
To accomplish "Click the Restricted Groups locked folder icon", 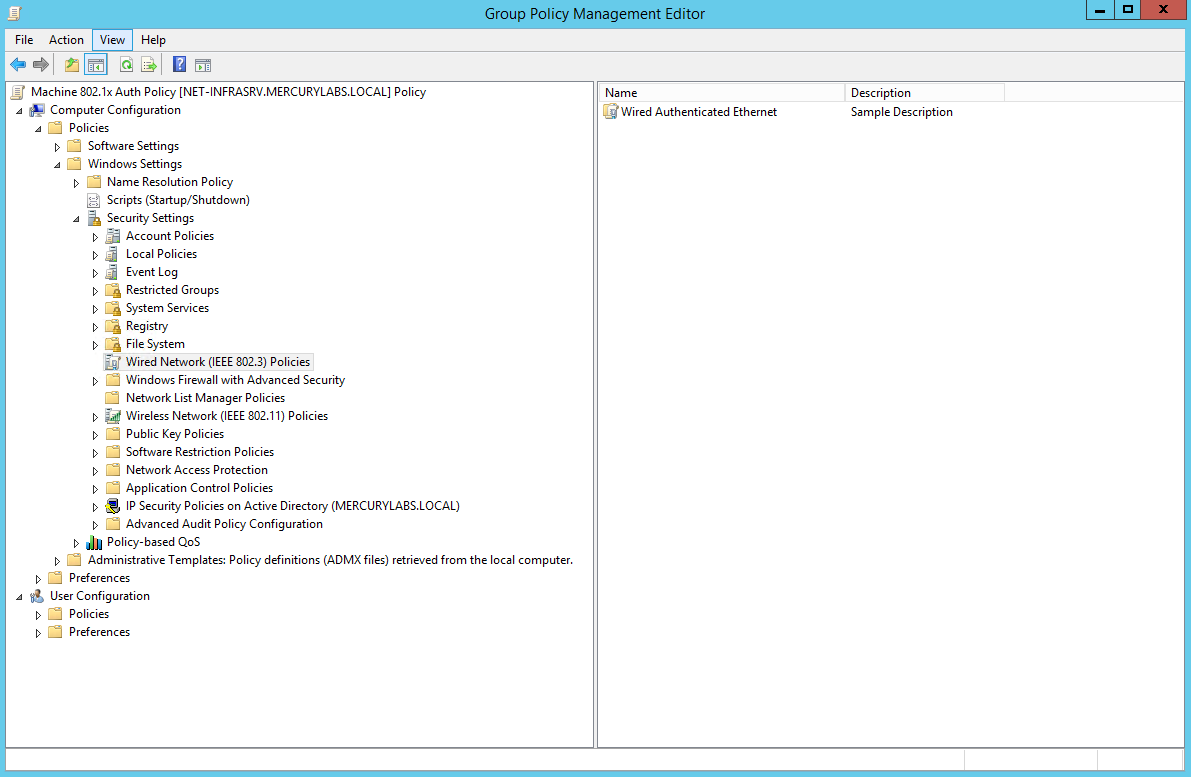I will 112,290.
